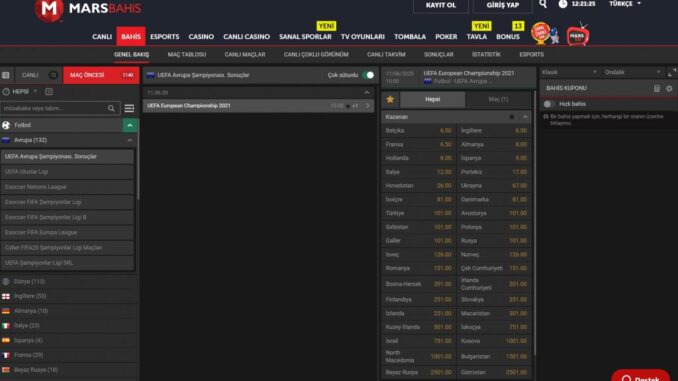Viewport: 678px width, 381px height.
Task: Open the CASINO menu item
Action: click(201, 37)
